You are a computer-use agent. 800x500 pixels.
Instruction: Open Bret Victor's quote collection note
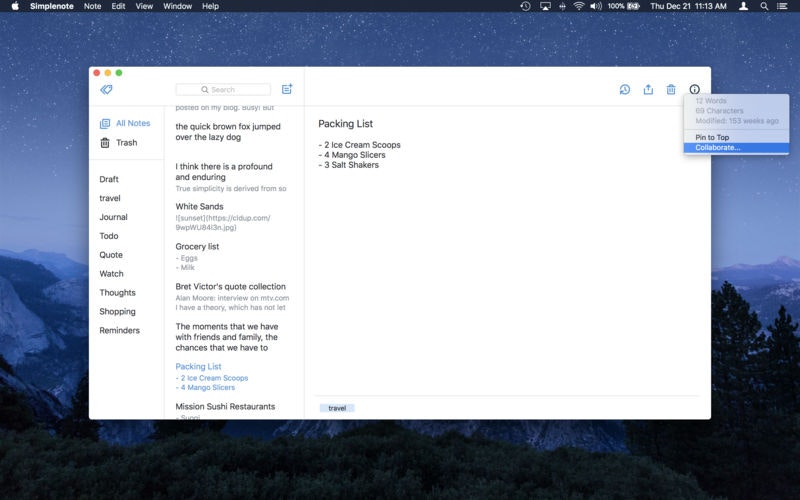[232, 296]
